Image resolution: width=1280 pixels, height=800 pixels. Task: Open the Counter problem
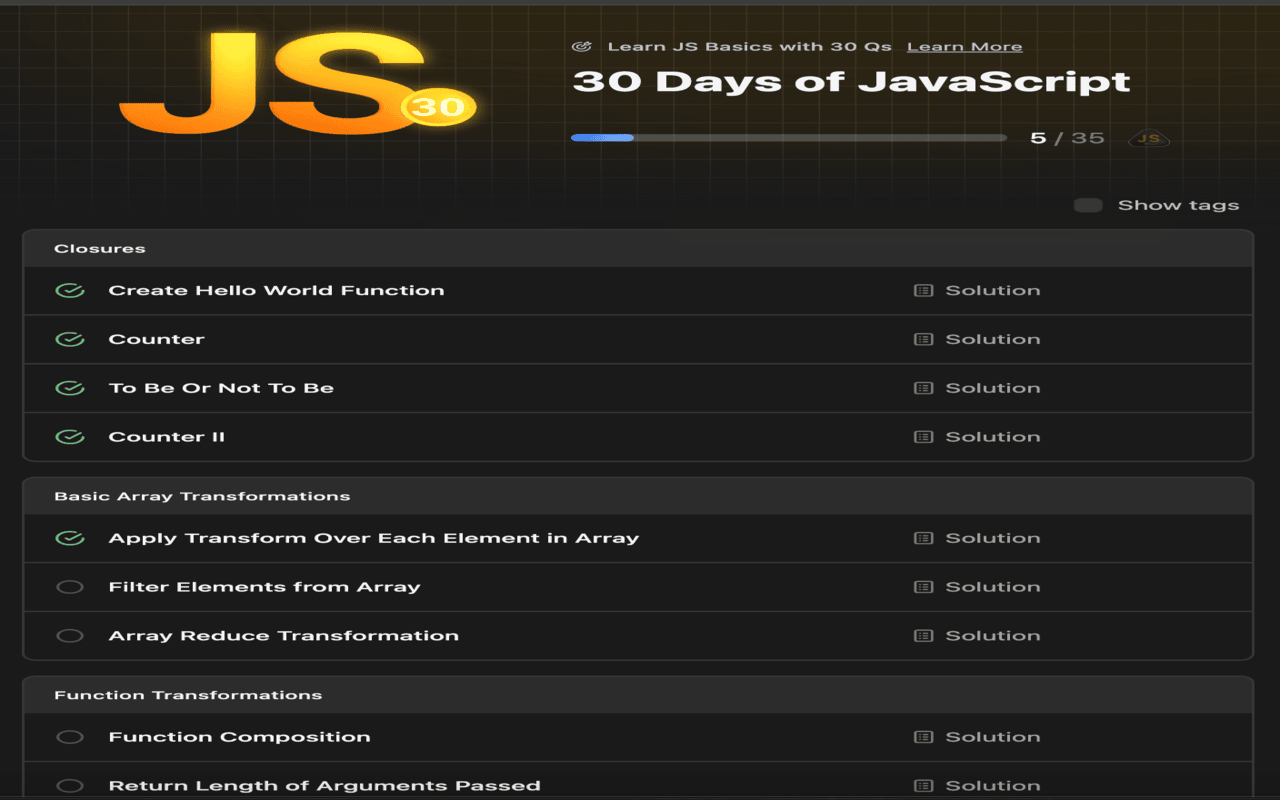[x=157, y=340]
